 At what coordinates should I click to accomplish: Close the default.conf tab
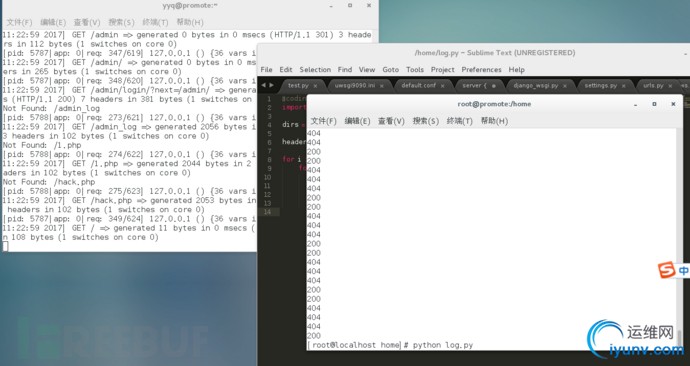point(442,86)
